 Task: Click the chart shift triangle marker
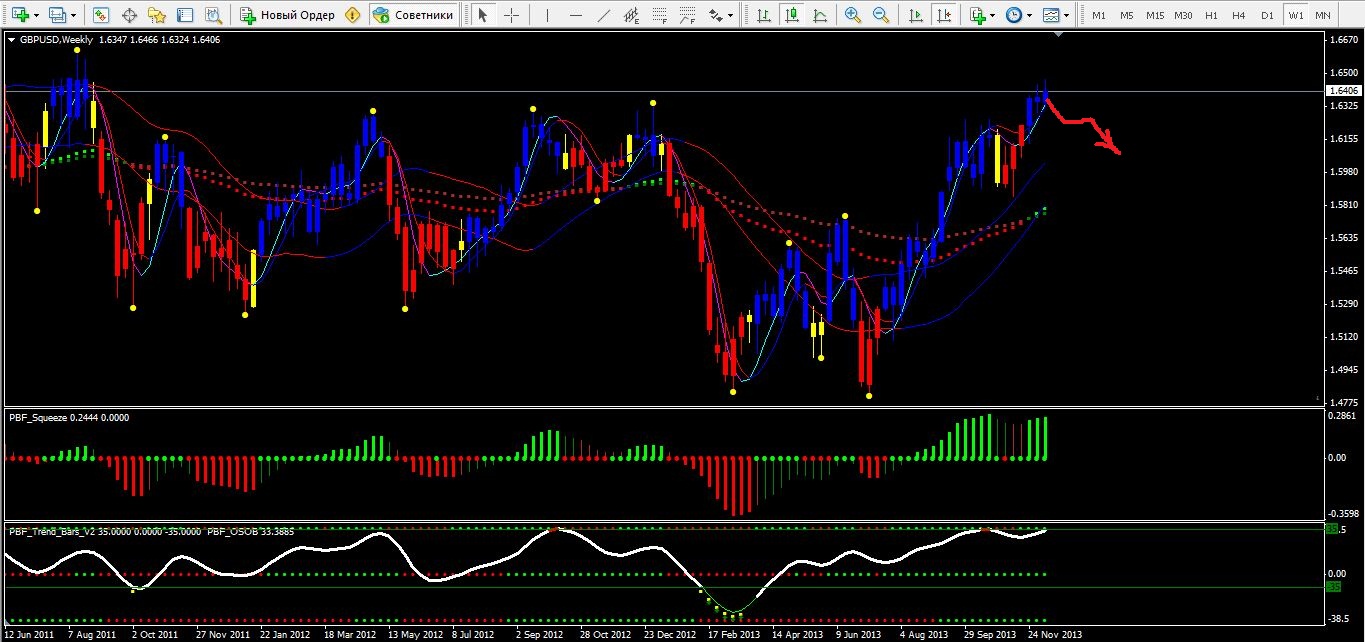tap(1059, 36)
